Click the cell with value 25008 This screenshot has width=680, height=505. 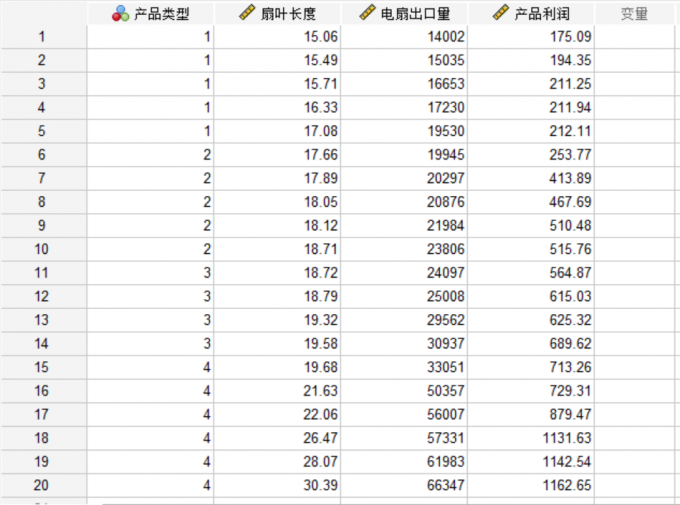point(405,296)
